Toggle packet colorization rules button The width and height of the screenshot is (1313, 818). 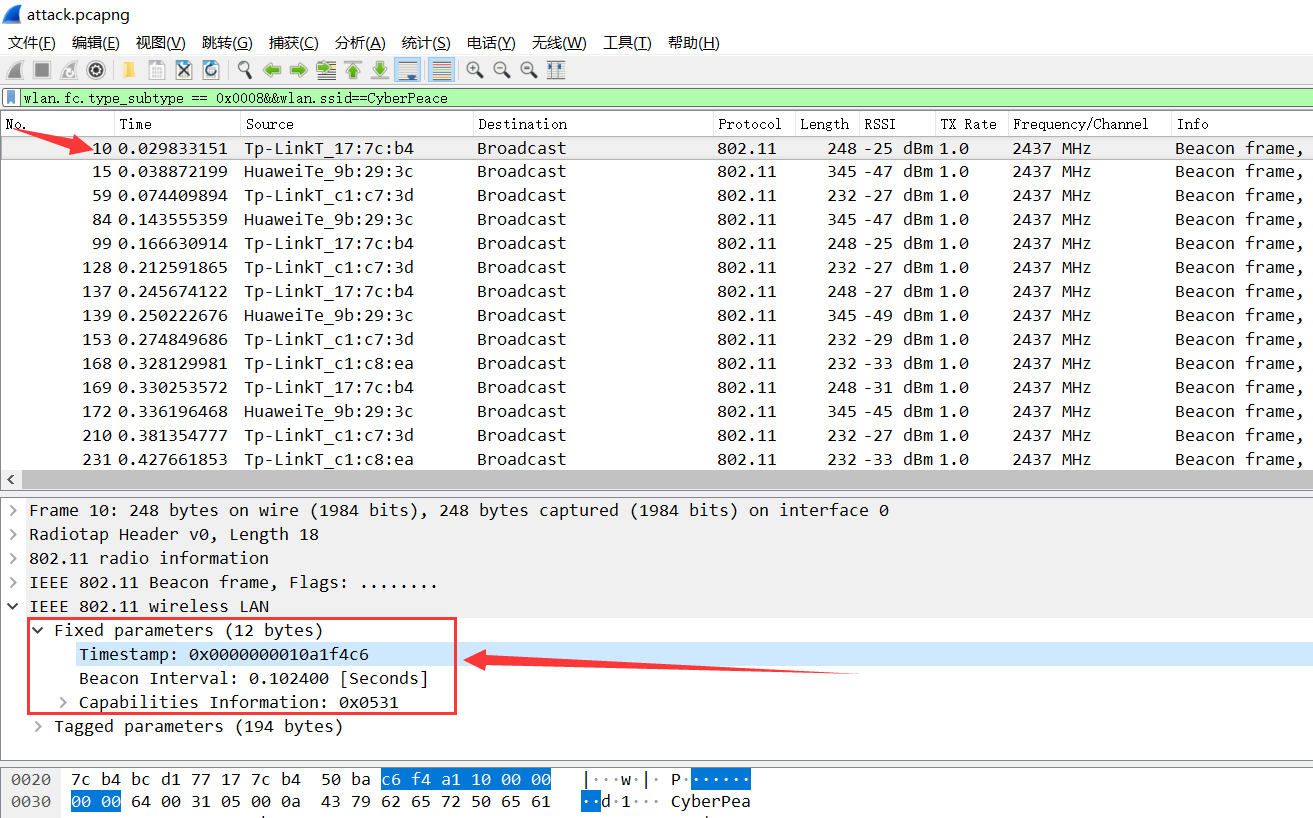[440, 70]
